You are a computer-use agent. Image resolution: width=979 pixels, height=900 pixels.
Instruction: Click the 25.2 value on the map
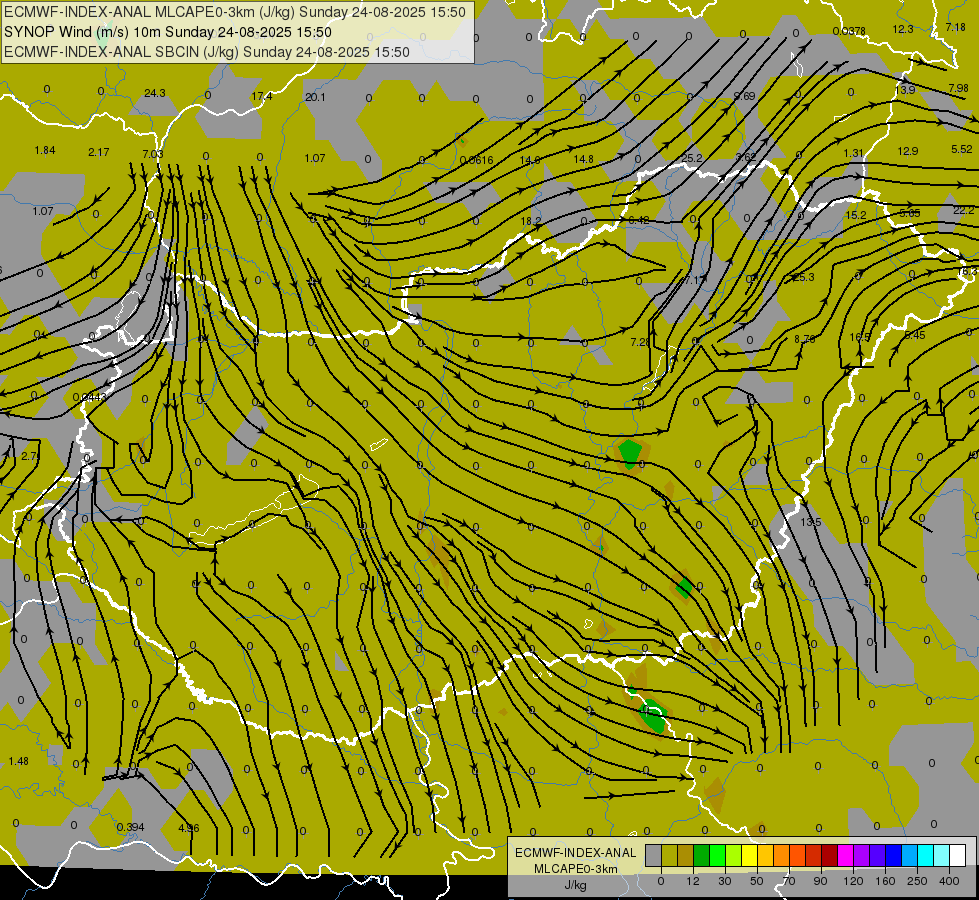692,158
